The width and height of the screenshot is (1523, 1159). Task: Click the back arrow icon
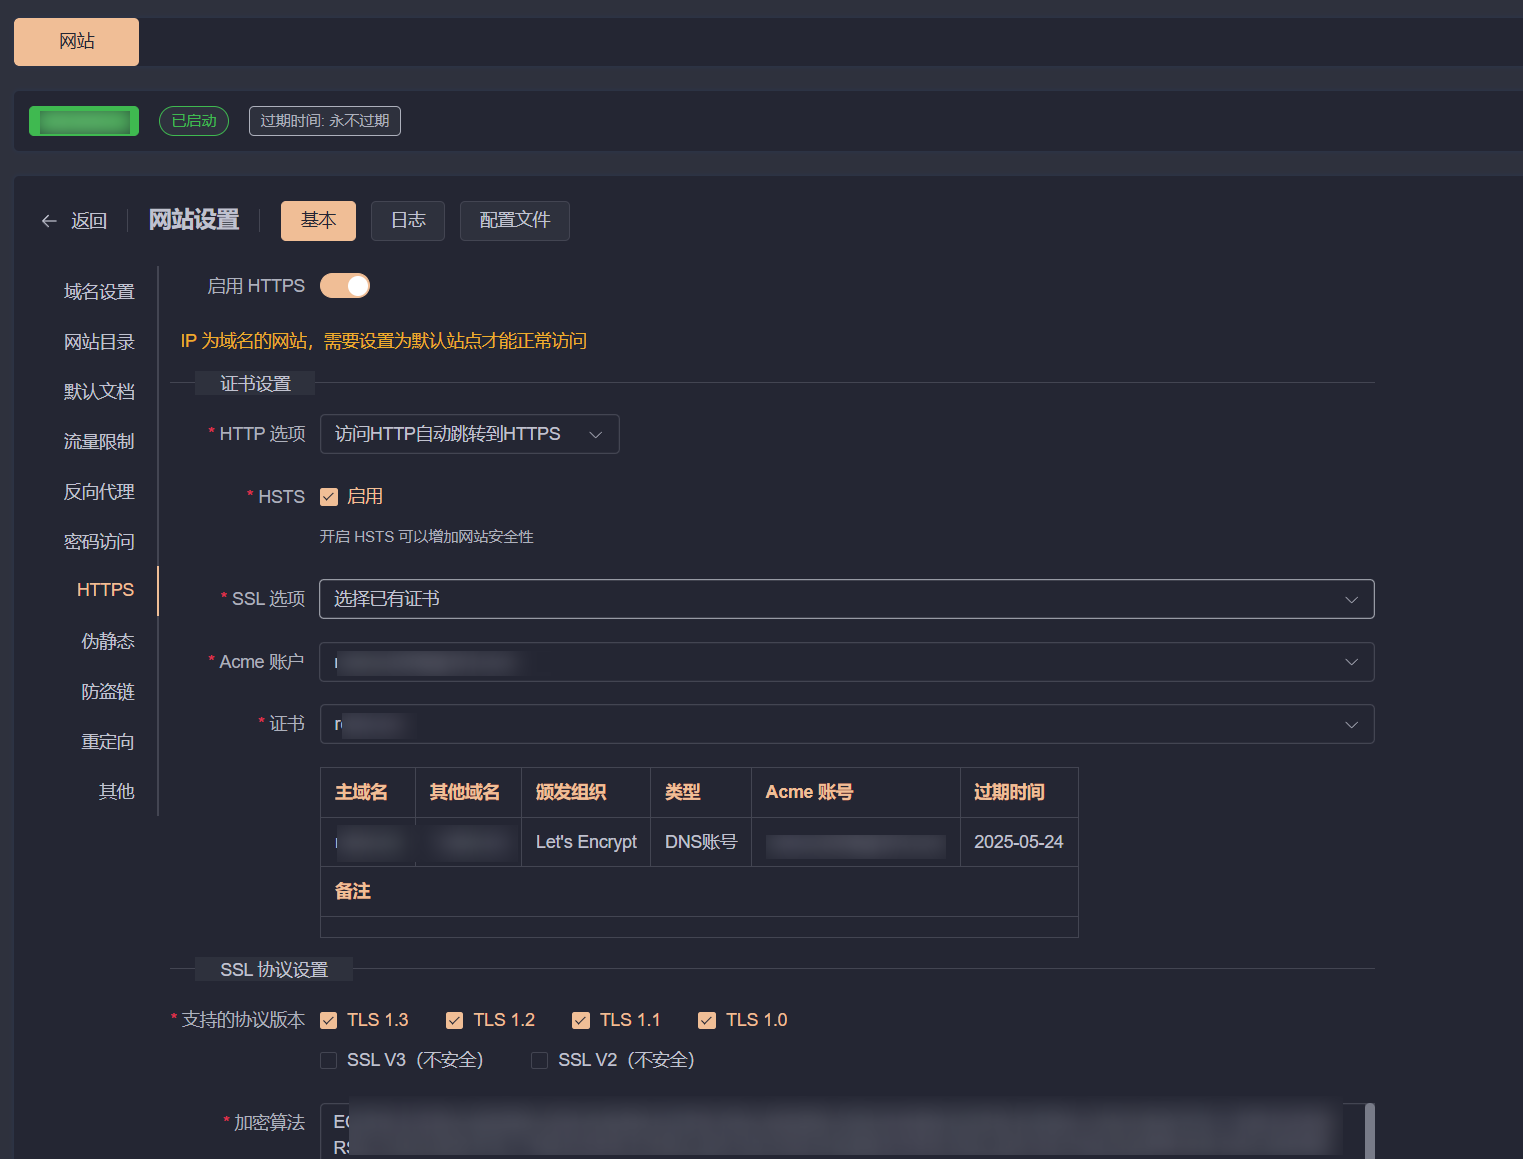[49, 221]
